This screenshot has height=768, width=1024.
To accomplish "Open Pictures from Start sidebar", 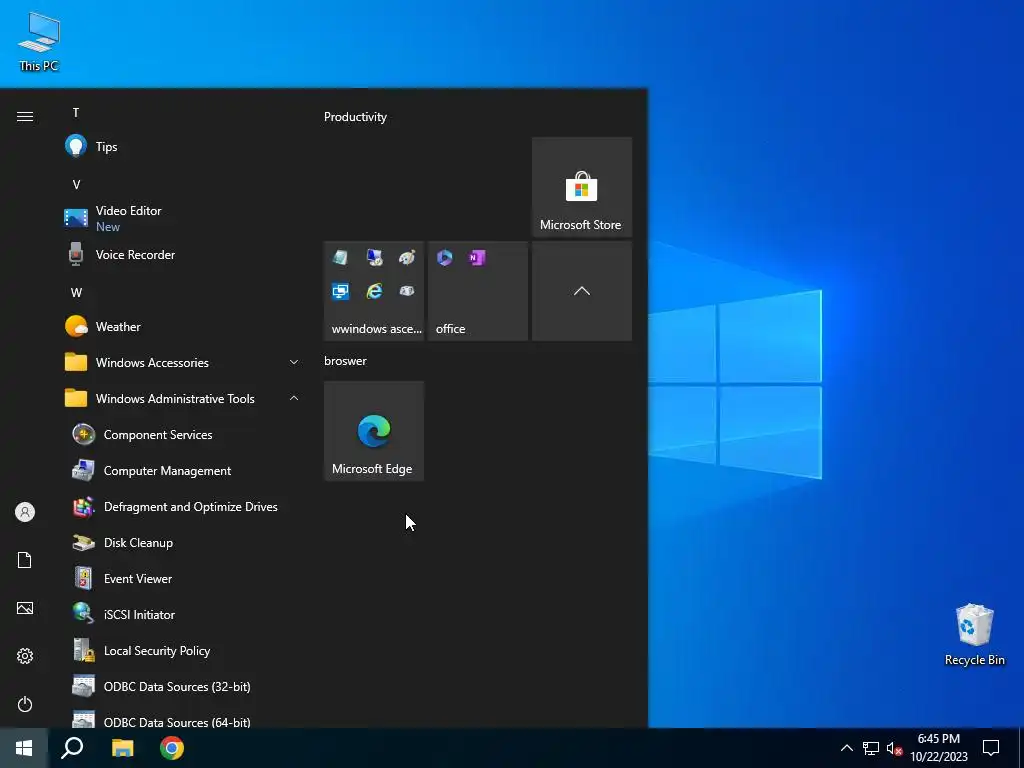I will pyautogui.click(x=25, y=608).
